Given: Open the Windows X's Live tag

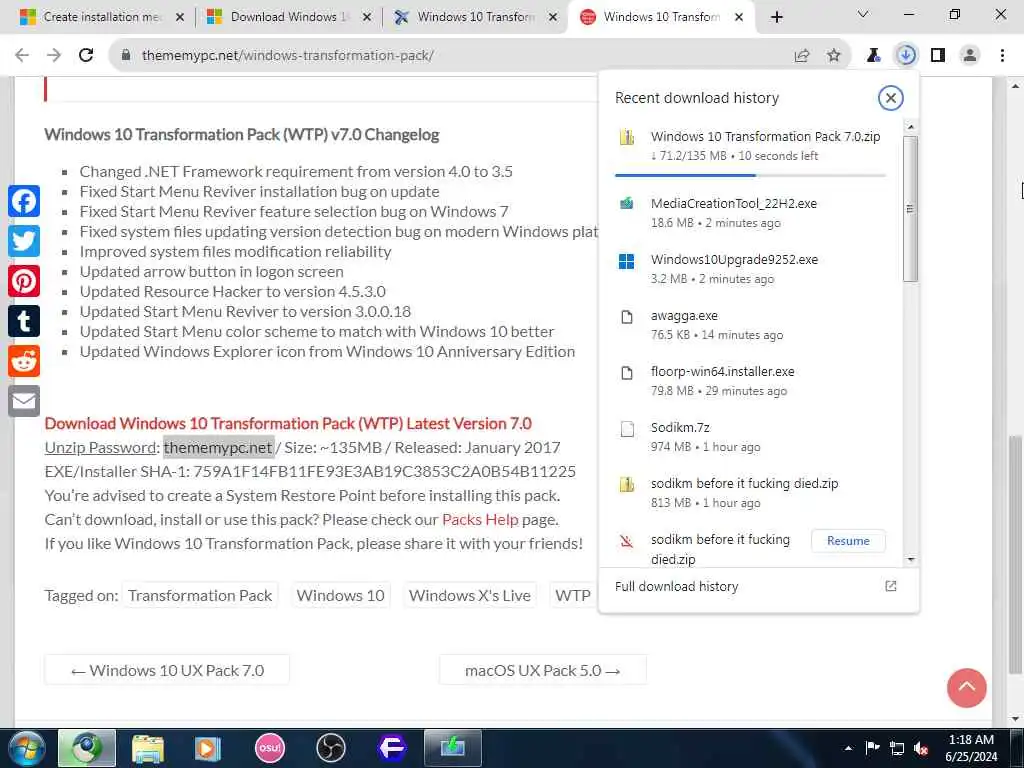Looking at the screenshot, I should [x=470, y=596].
